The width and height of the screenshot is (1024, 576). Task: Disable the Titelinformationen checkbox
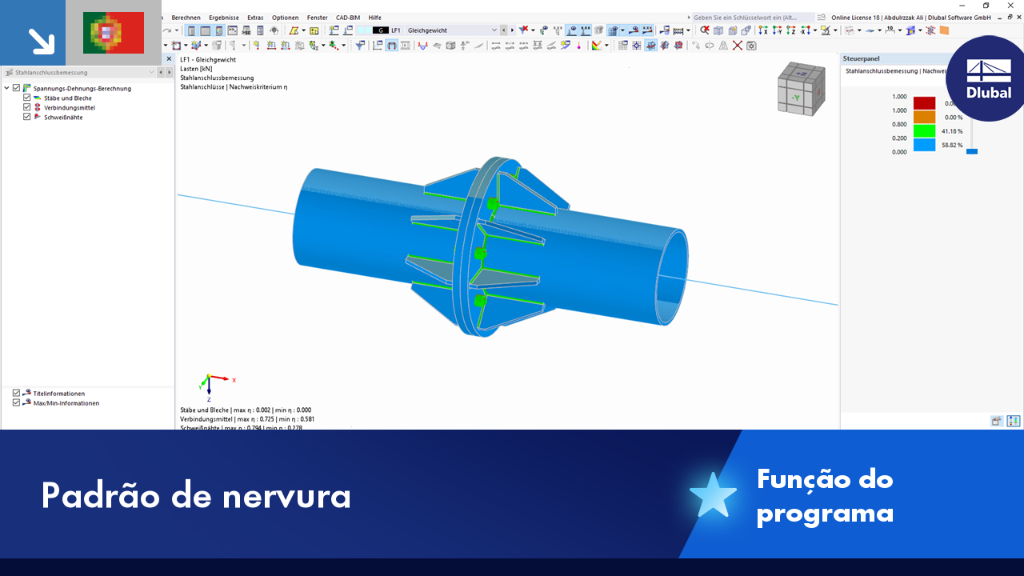point(16,393)
